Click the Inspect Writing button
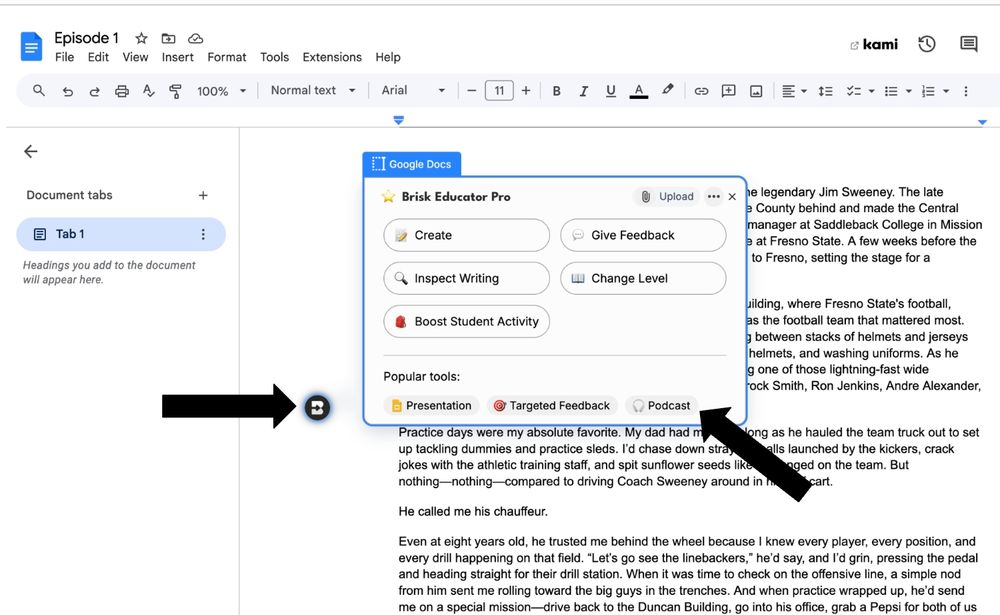This screenshot has width=1000, height=615. tap(466, 278)
